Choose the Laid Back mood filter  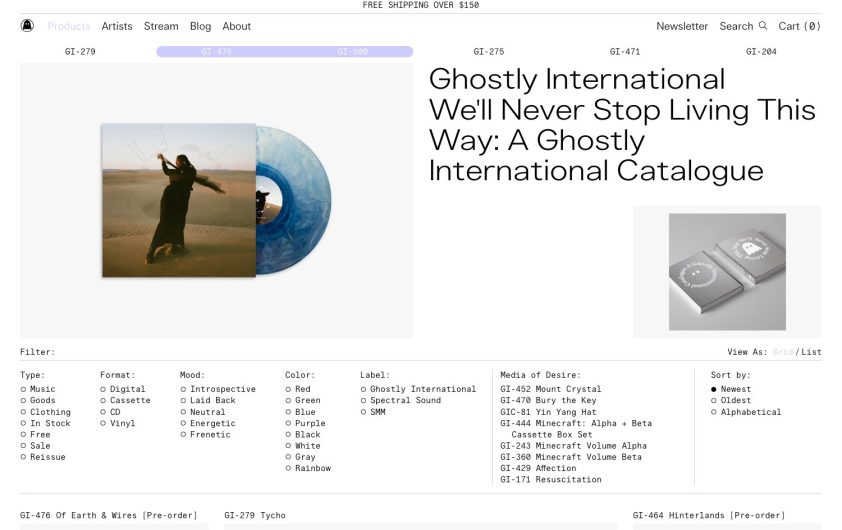(x=208, y=400)
